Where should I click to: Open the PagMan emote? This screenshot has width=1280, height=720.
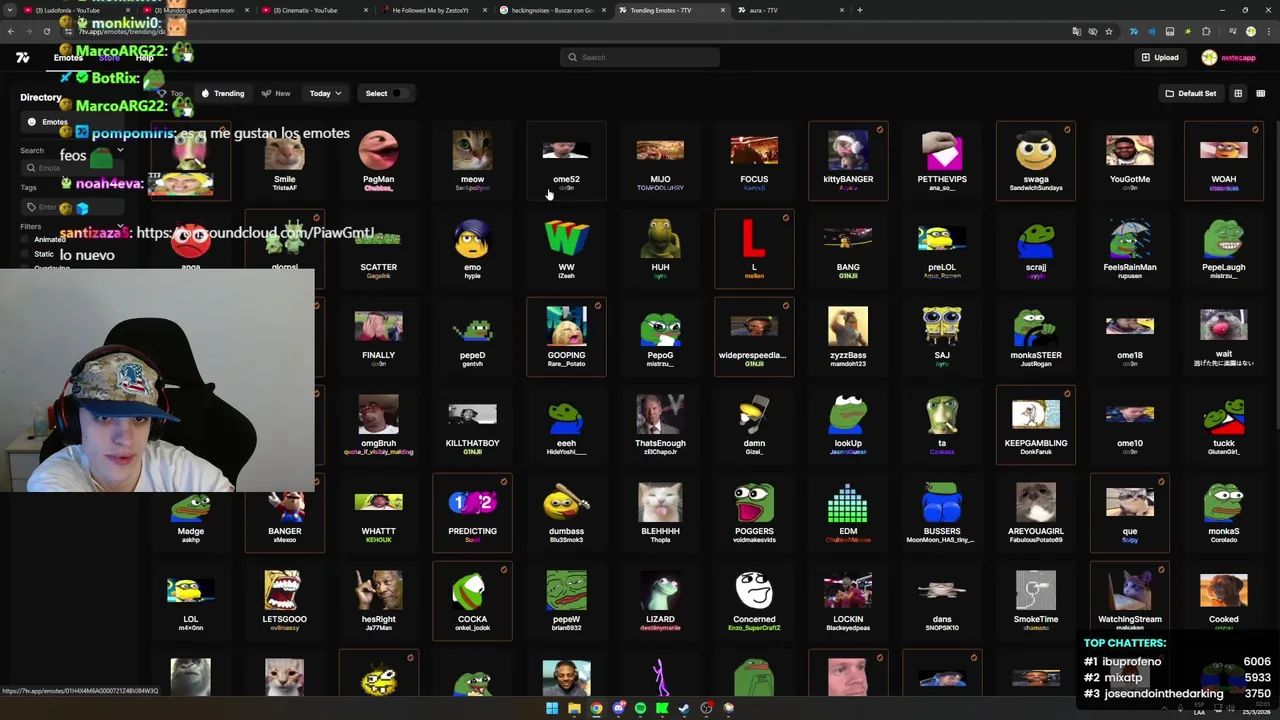point(378,161)
